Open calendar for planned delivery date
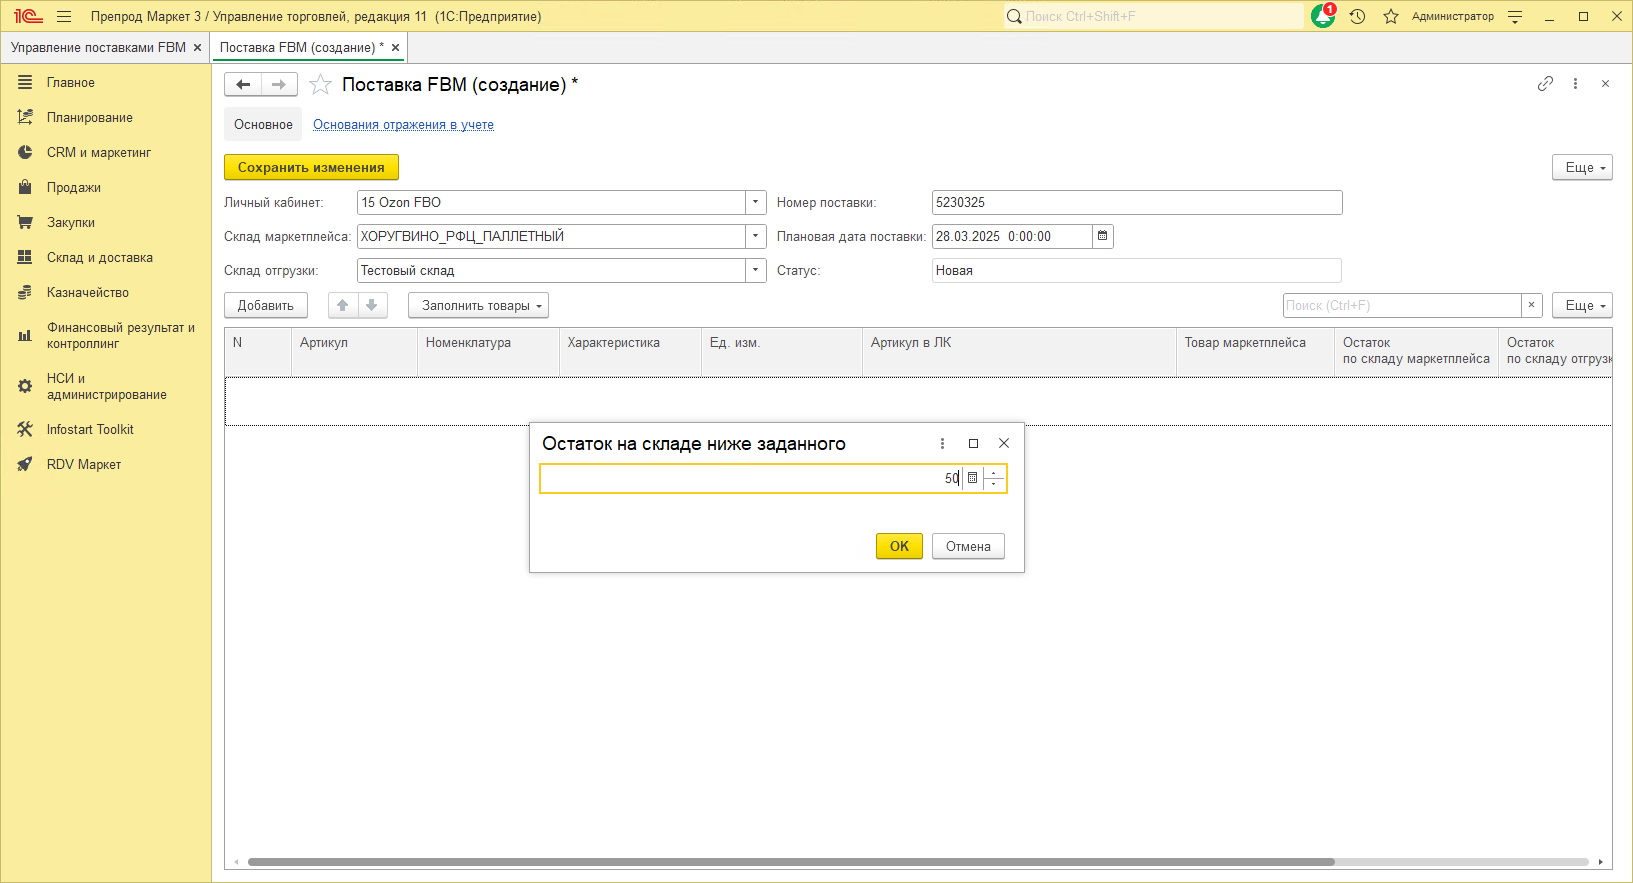The height and width of the screenshot is (883, 1633). click(x=1102, y=237)
